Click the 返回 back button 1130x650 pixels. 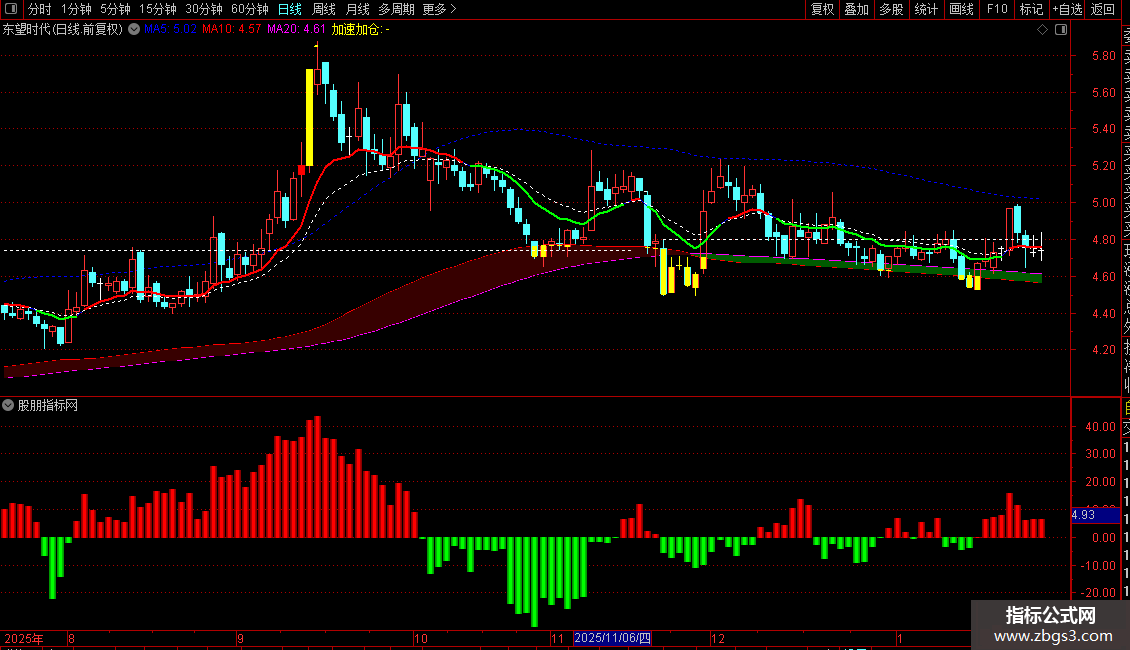click(x=1103, y=9)
